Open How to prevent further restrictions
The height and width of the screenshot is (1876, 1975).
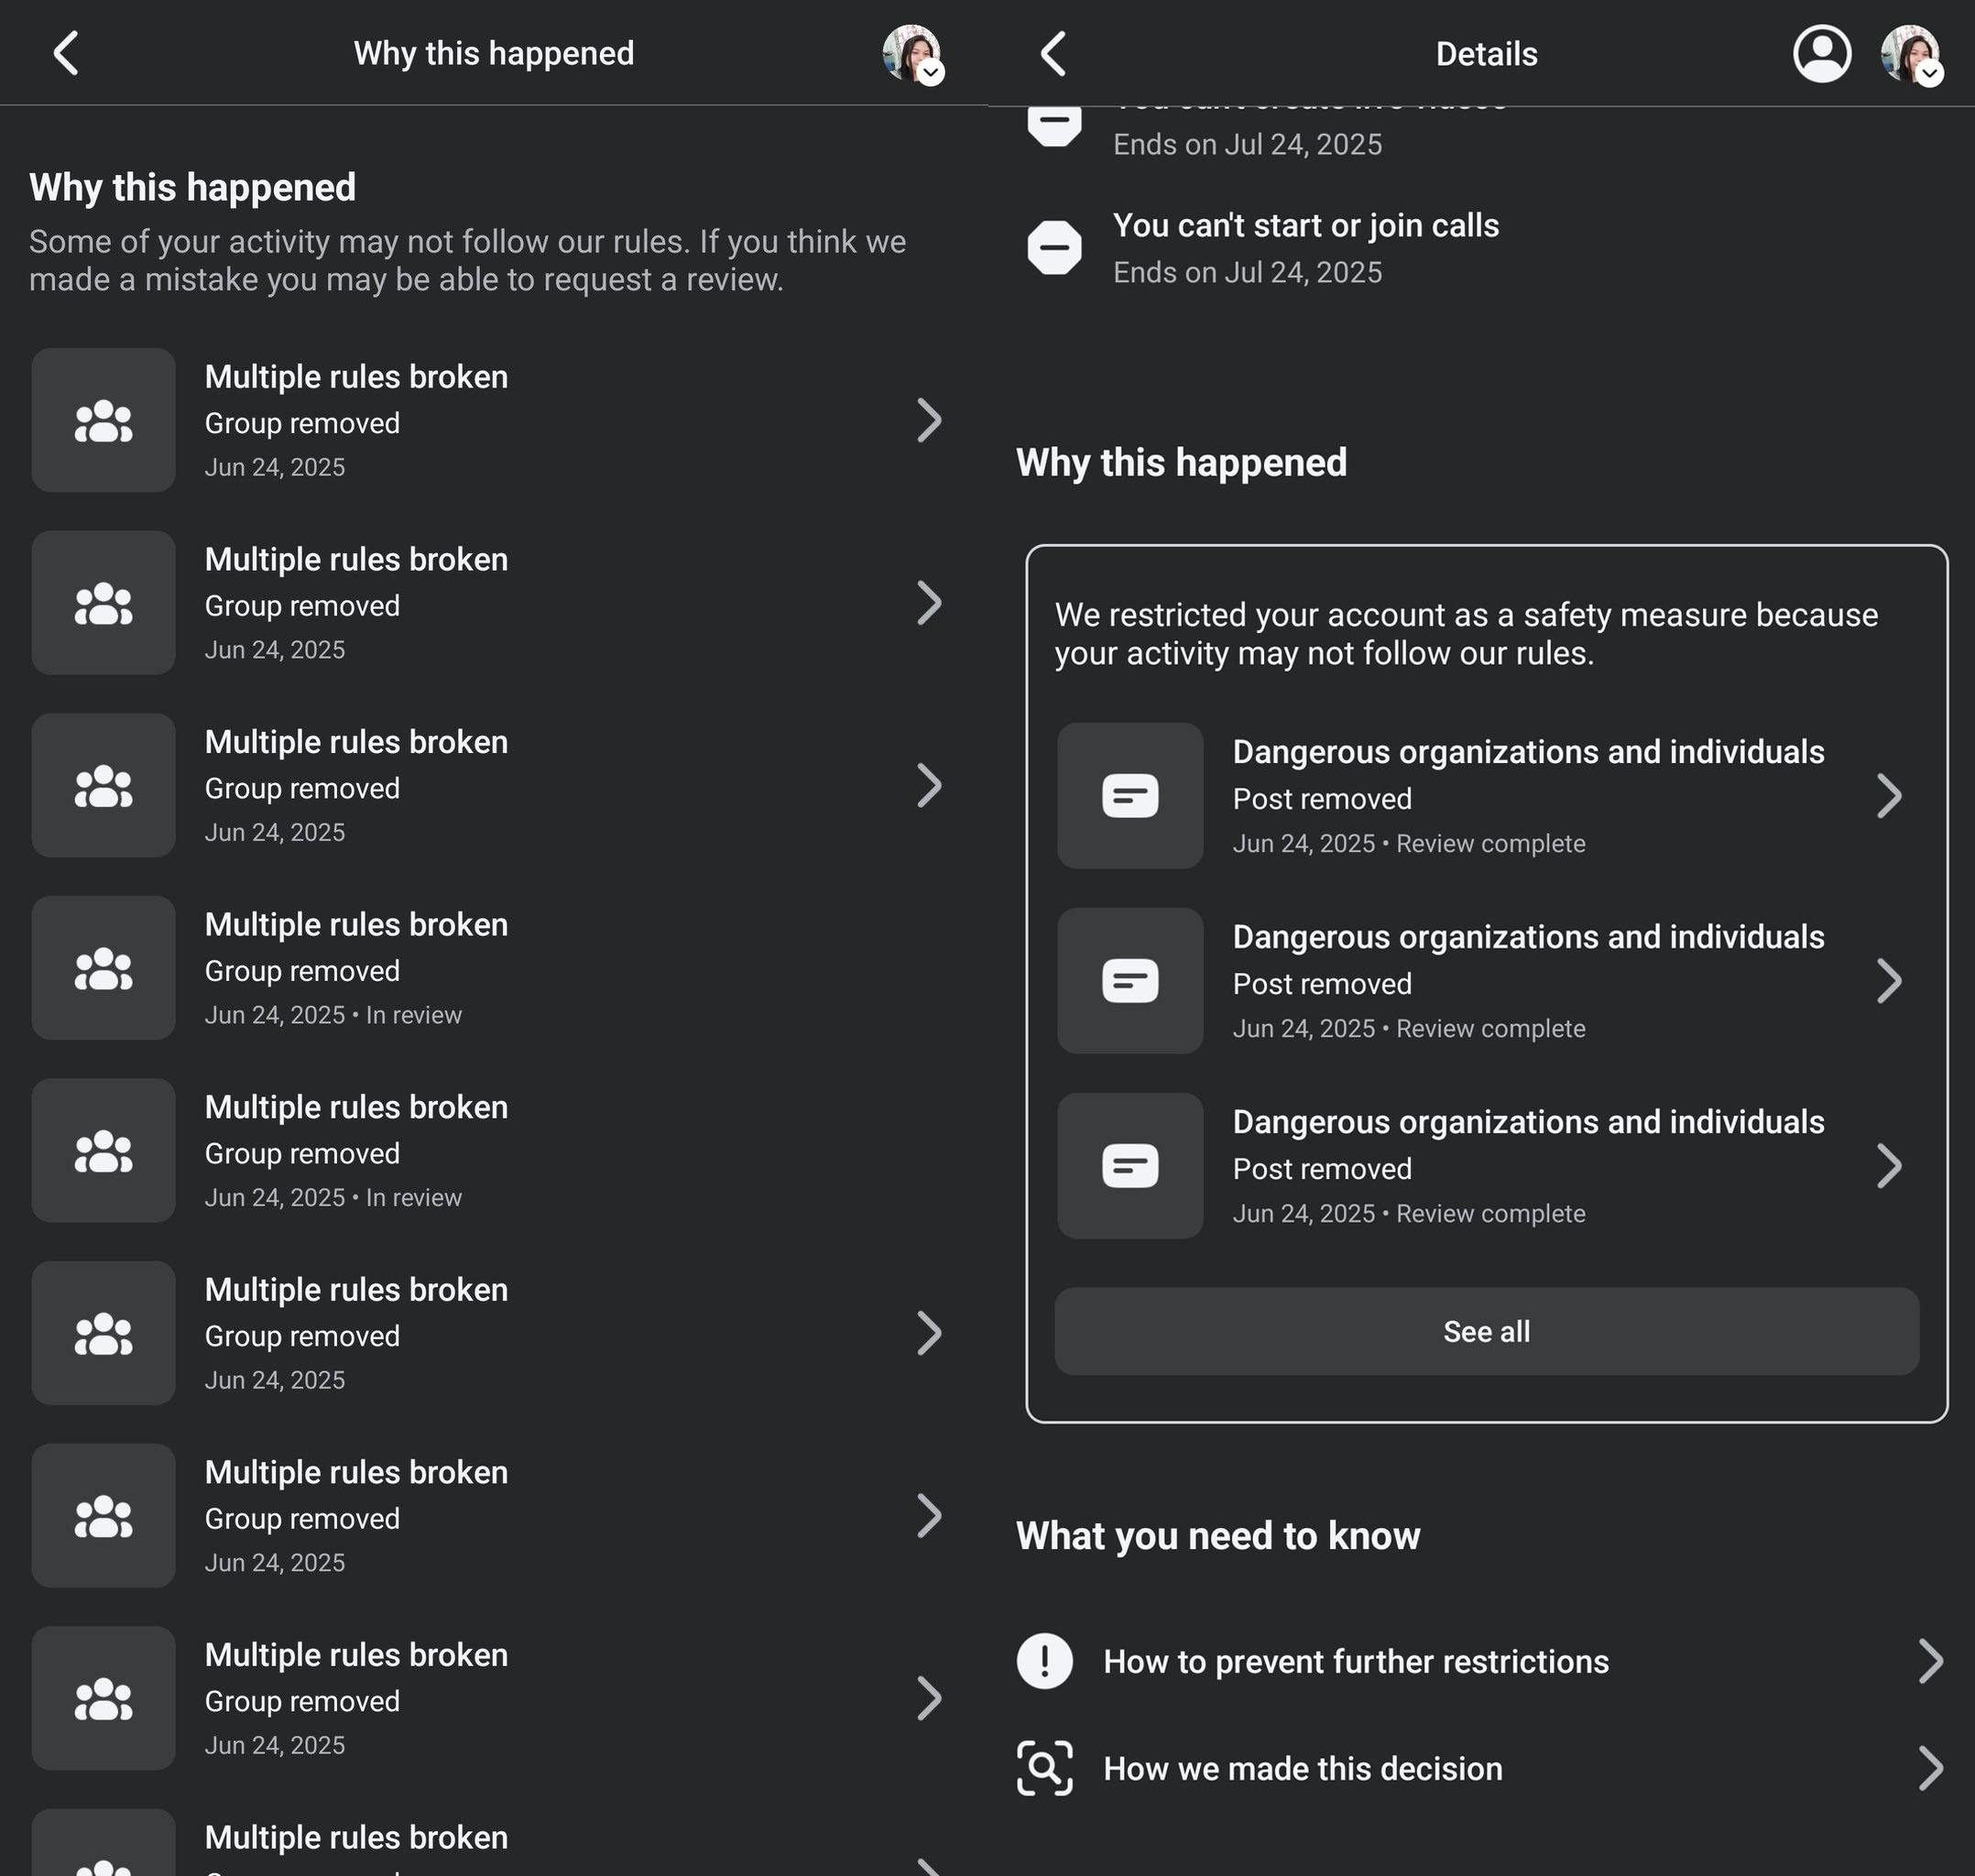pyautogui.click(x=1481, y=1661)
